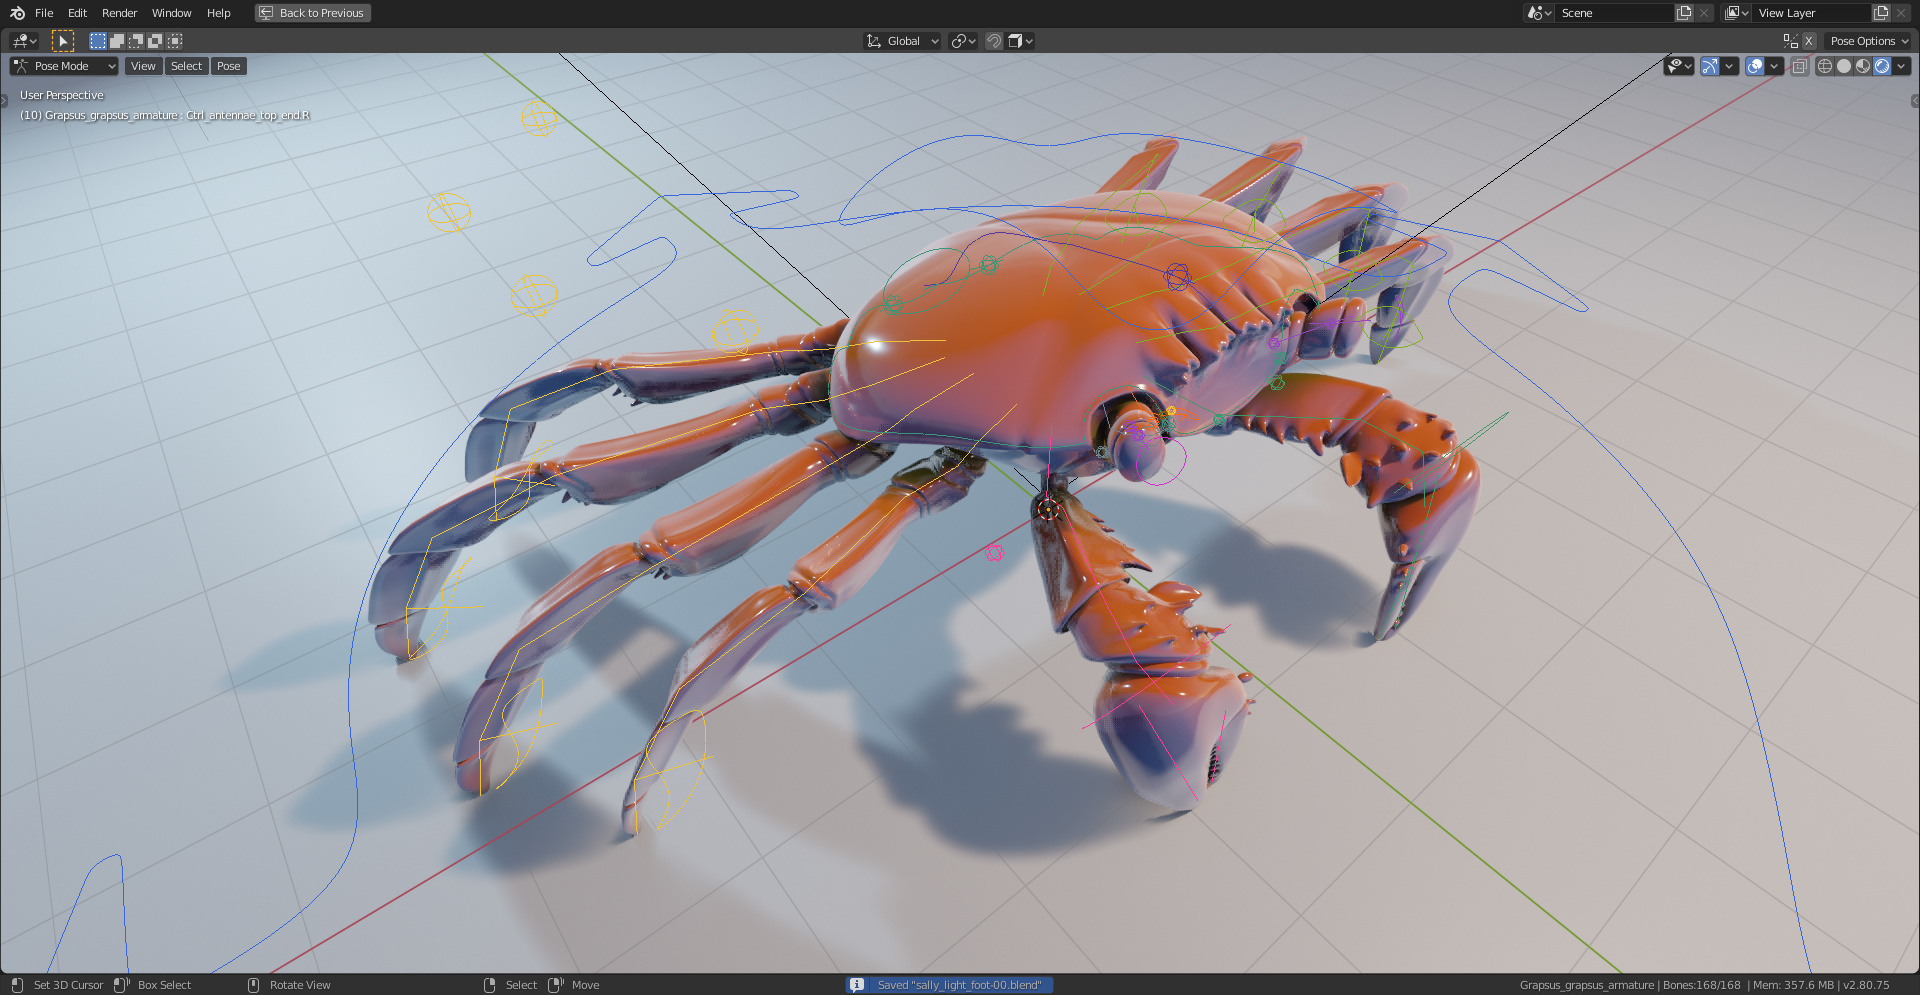Open the Help menu
The height and width of the screenshot is (995, 1920).
218,13
